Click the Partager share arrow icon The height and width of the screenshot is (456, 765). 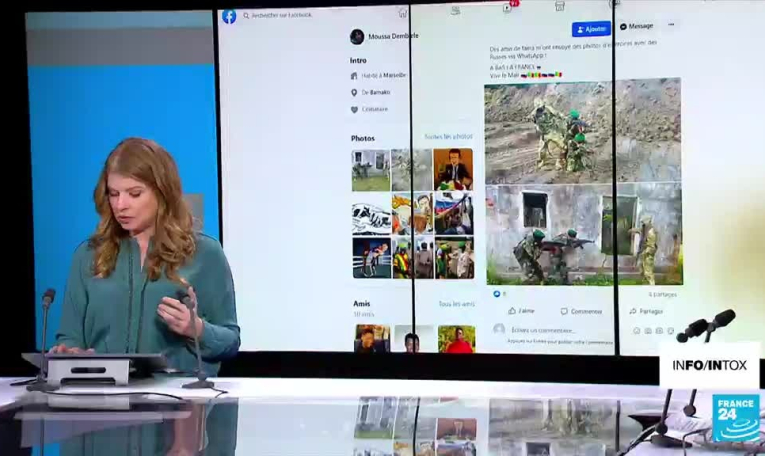[x=633, y=311]
